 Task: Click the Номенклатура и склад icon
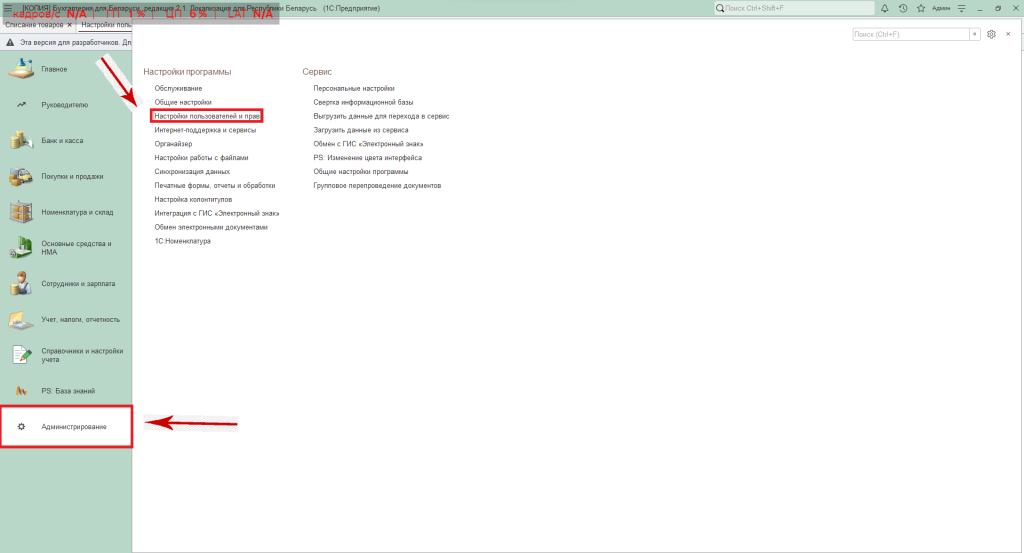point(21,212)
